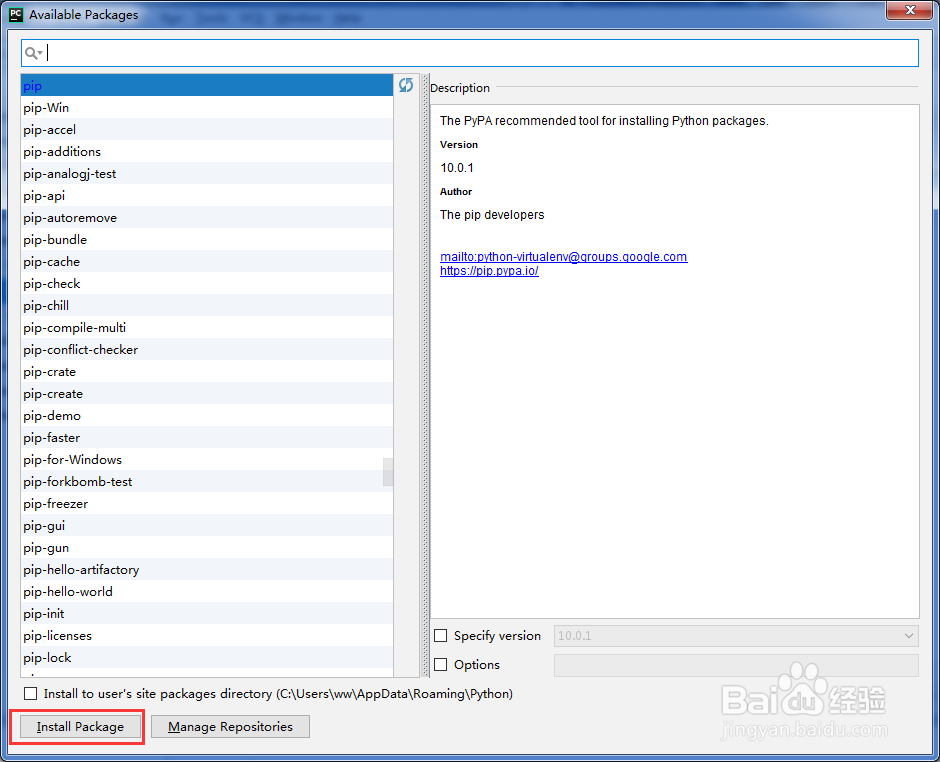Select the pip-accel package
Screen dimensions: 940x762
[x=207, y=129]
